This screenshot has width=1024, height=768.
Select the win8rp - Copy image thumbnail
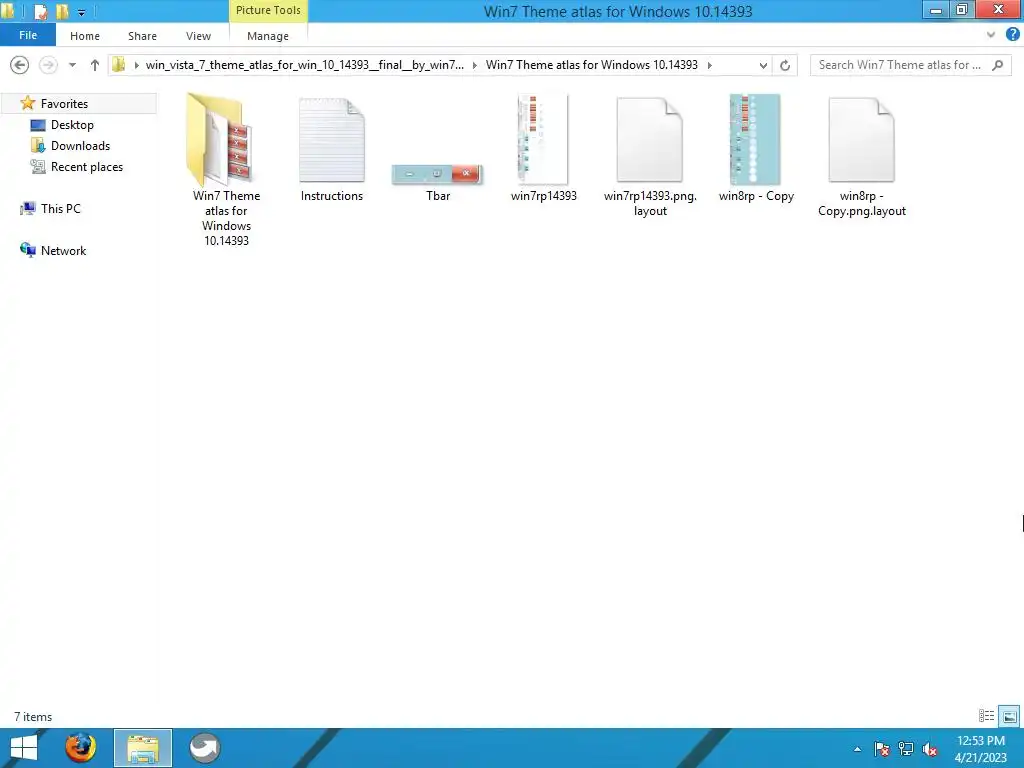[755, 139]
